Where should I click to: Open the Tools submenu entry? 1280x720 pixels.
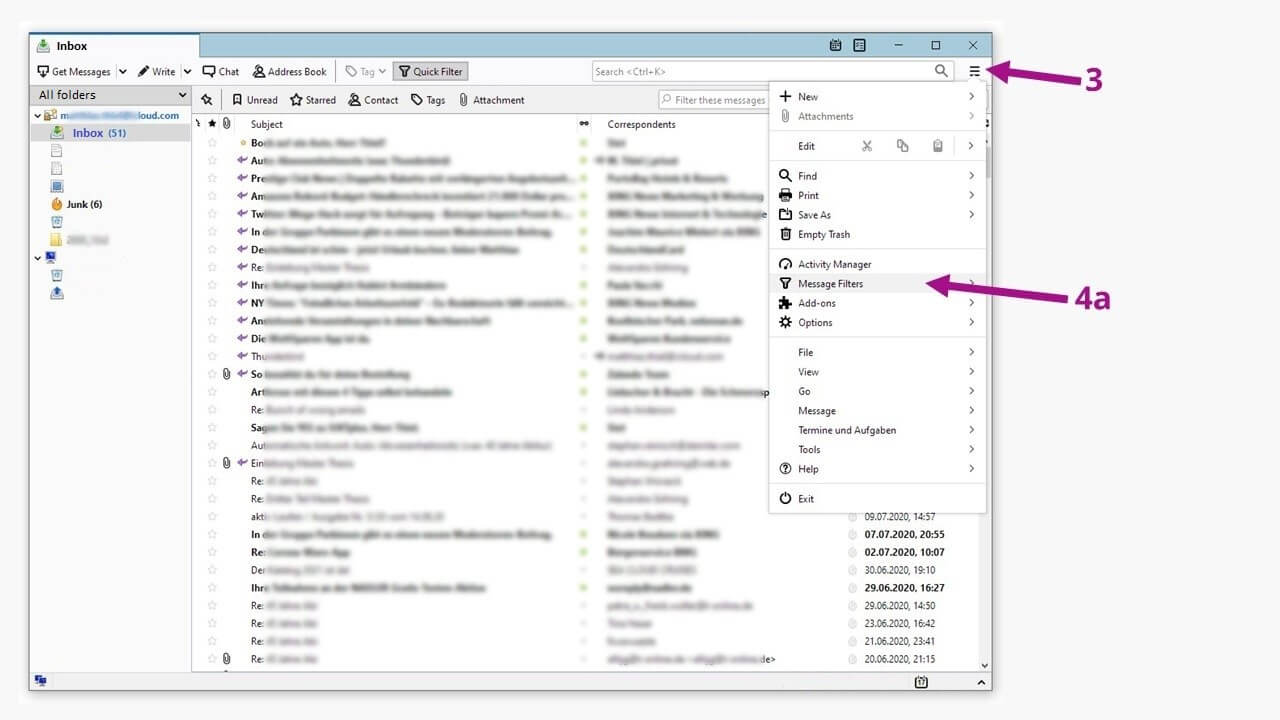click(x=877, y=450)
